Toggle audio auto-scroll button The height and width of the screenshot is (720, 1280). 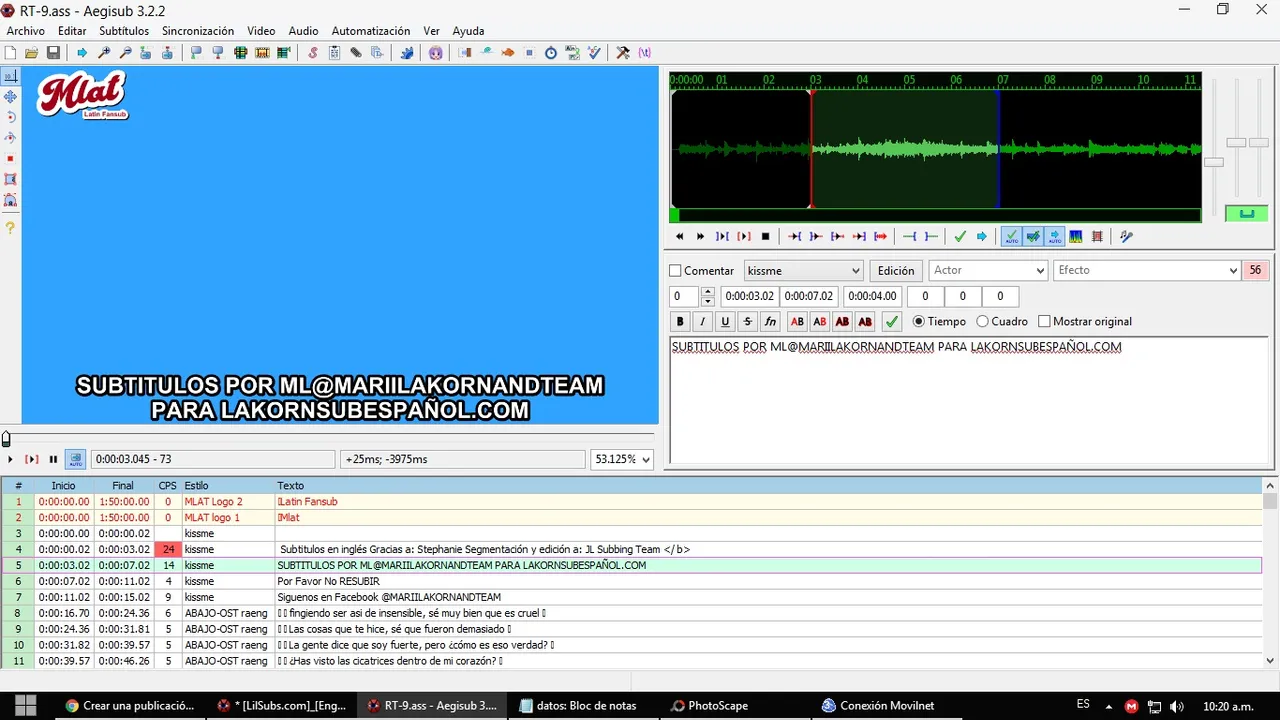tap(1054, 237)
